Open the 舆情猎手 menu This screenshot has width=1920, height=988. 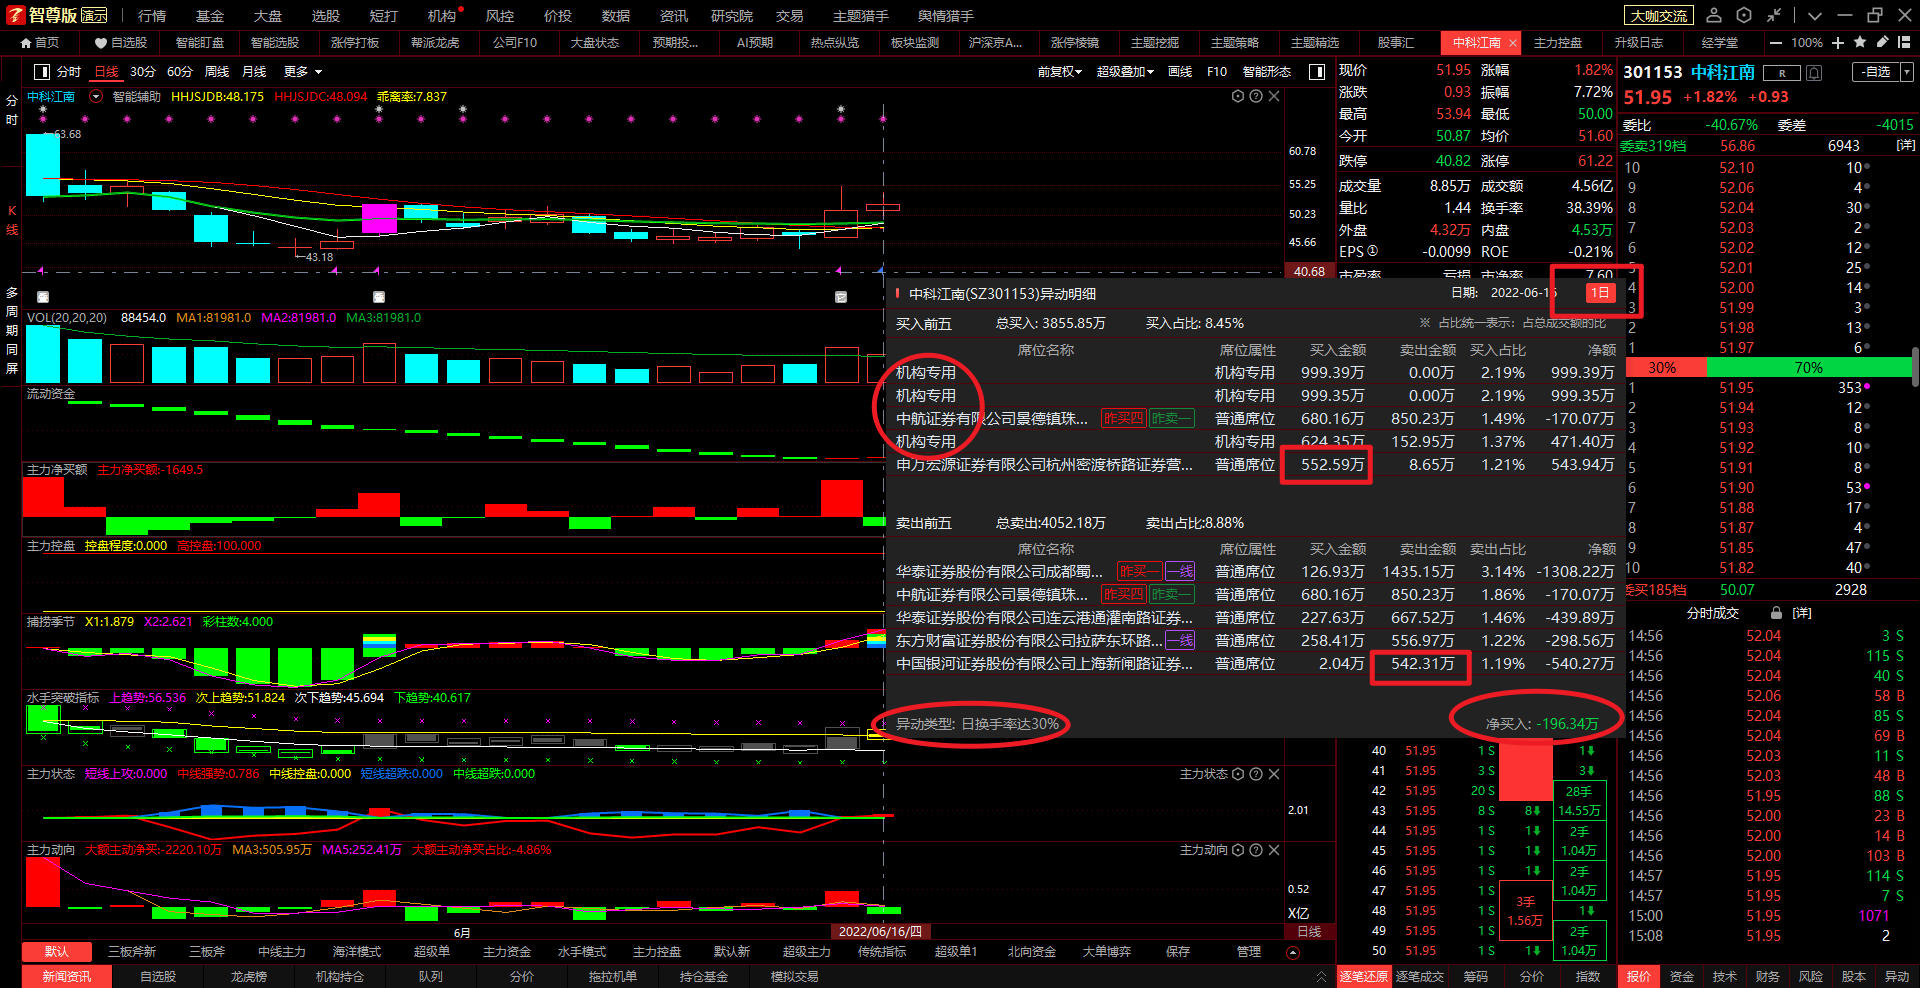946,16
